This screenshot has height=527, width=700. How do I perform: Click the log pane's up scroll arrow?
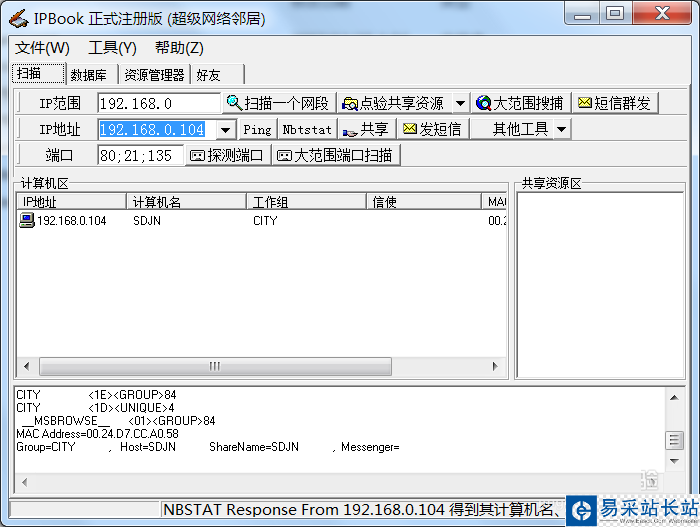675,397
